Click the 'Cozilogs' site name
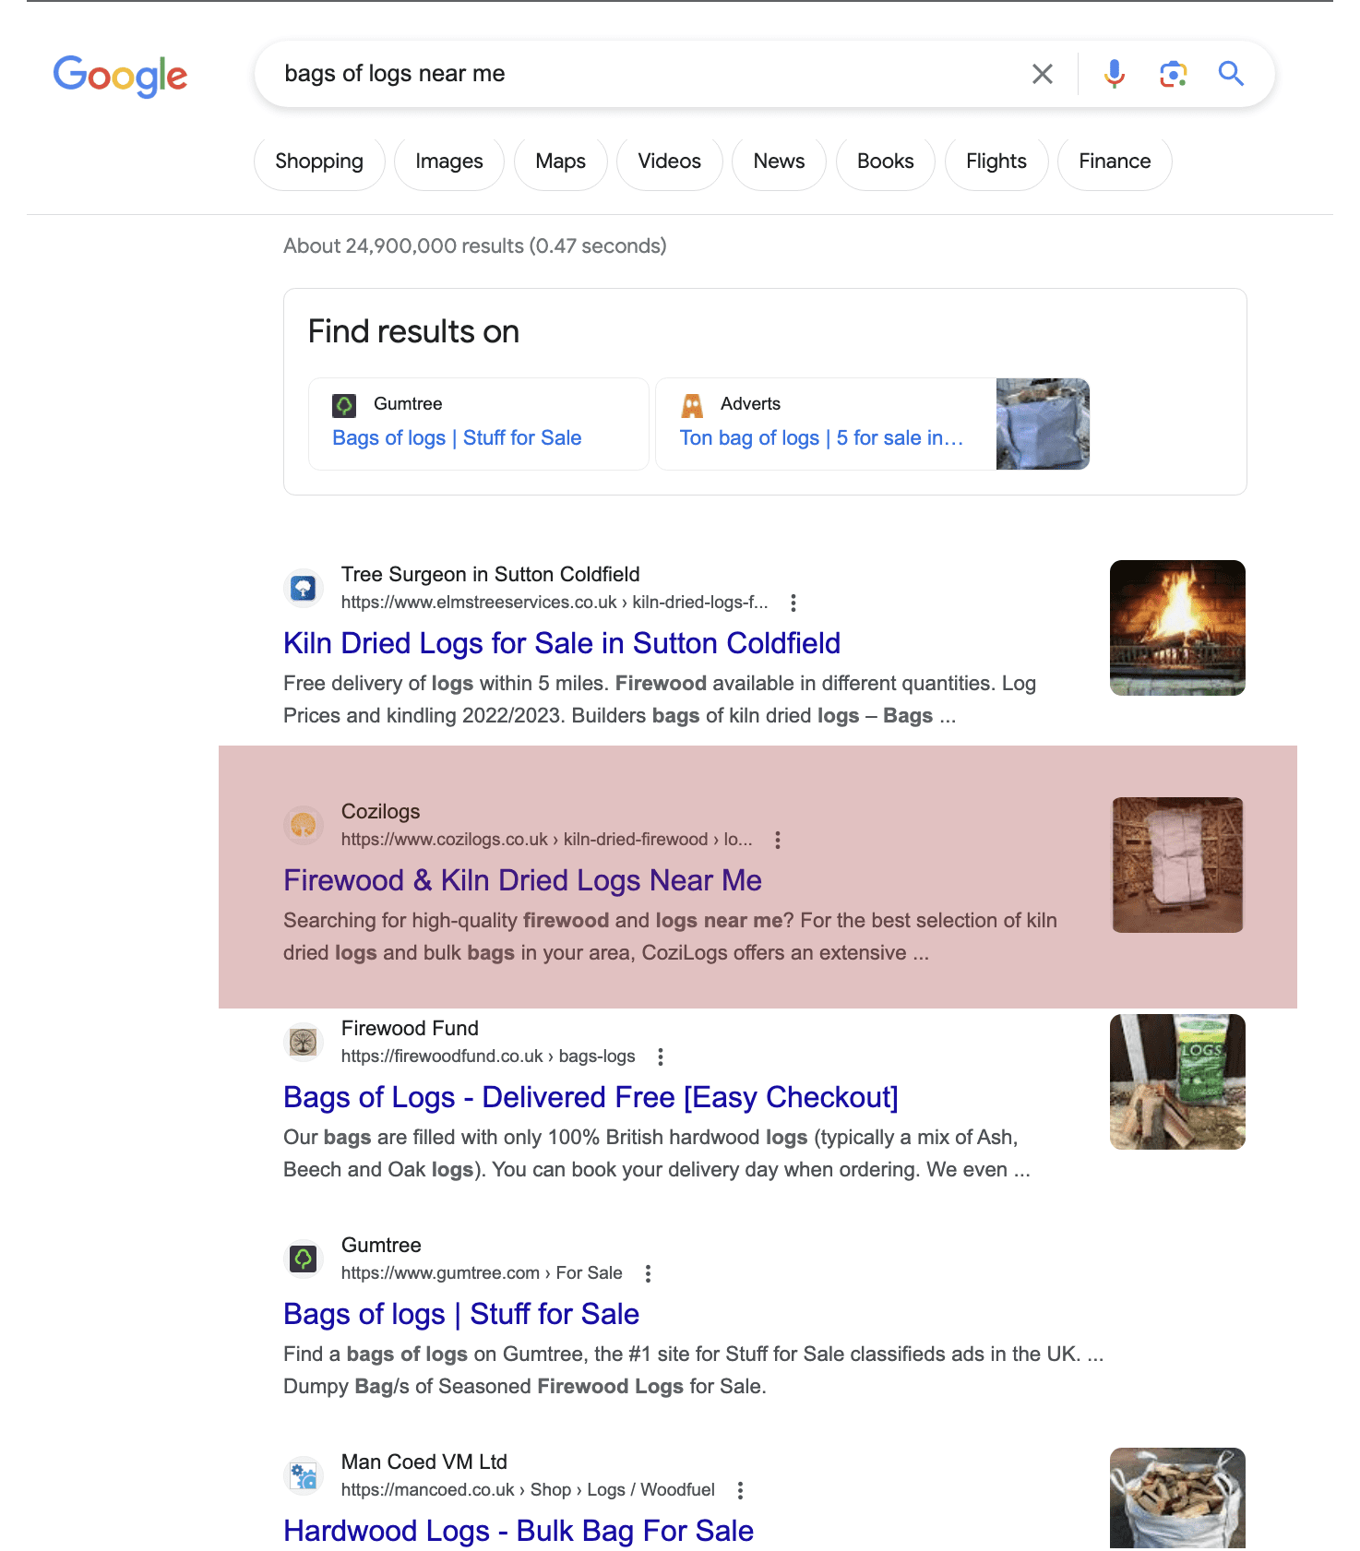 pyautogui.click(x=380, y=811)
